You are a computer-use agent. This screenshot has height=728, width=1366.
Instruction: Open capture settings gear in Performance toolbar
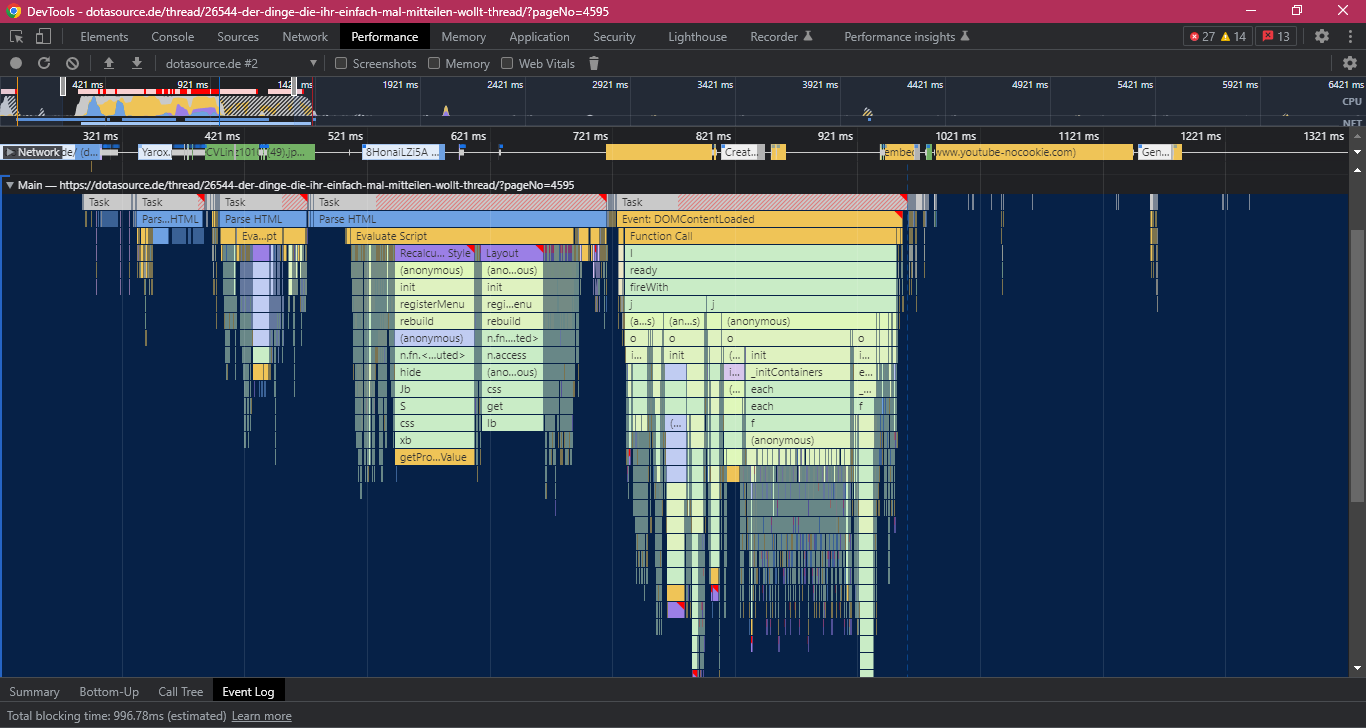coord(1350,63)
